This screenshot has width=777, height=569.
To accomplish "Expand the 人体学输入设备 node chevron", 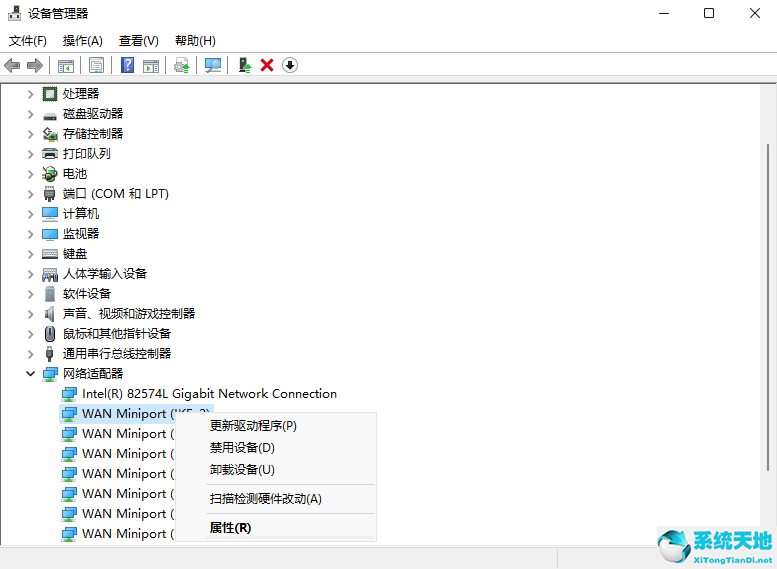I will (31, 274).
